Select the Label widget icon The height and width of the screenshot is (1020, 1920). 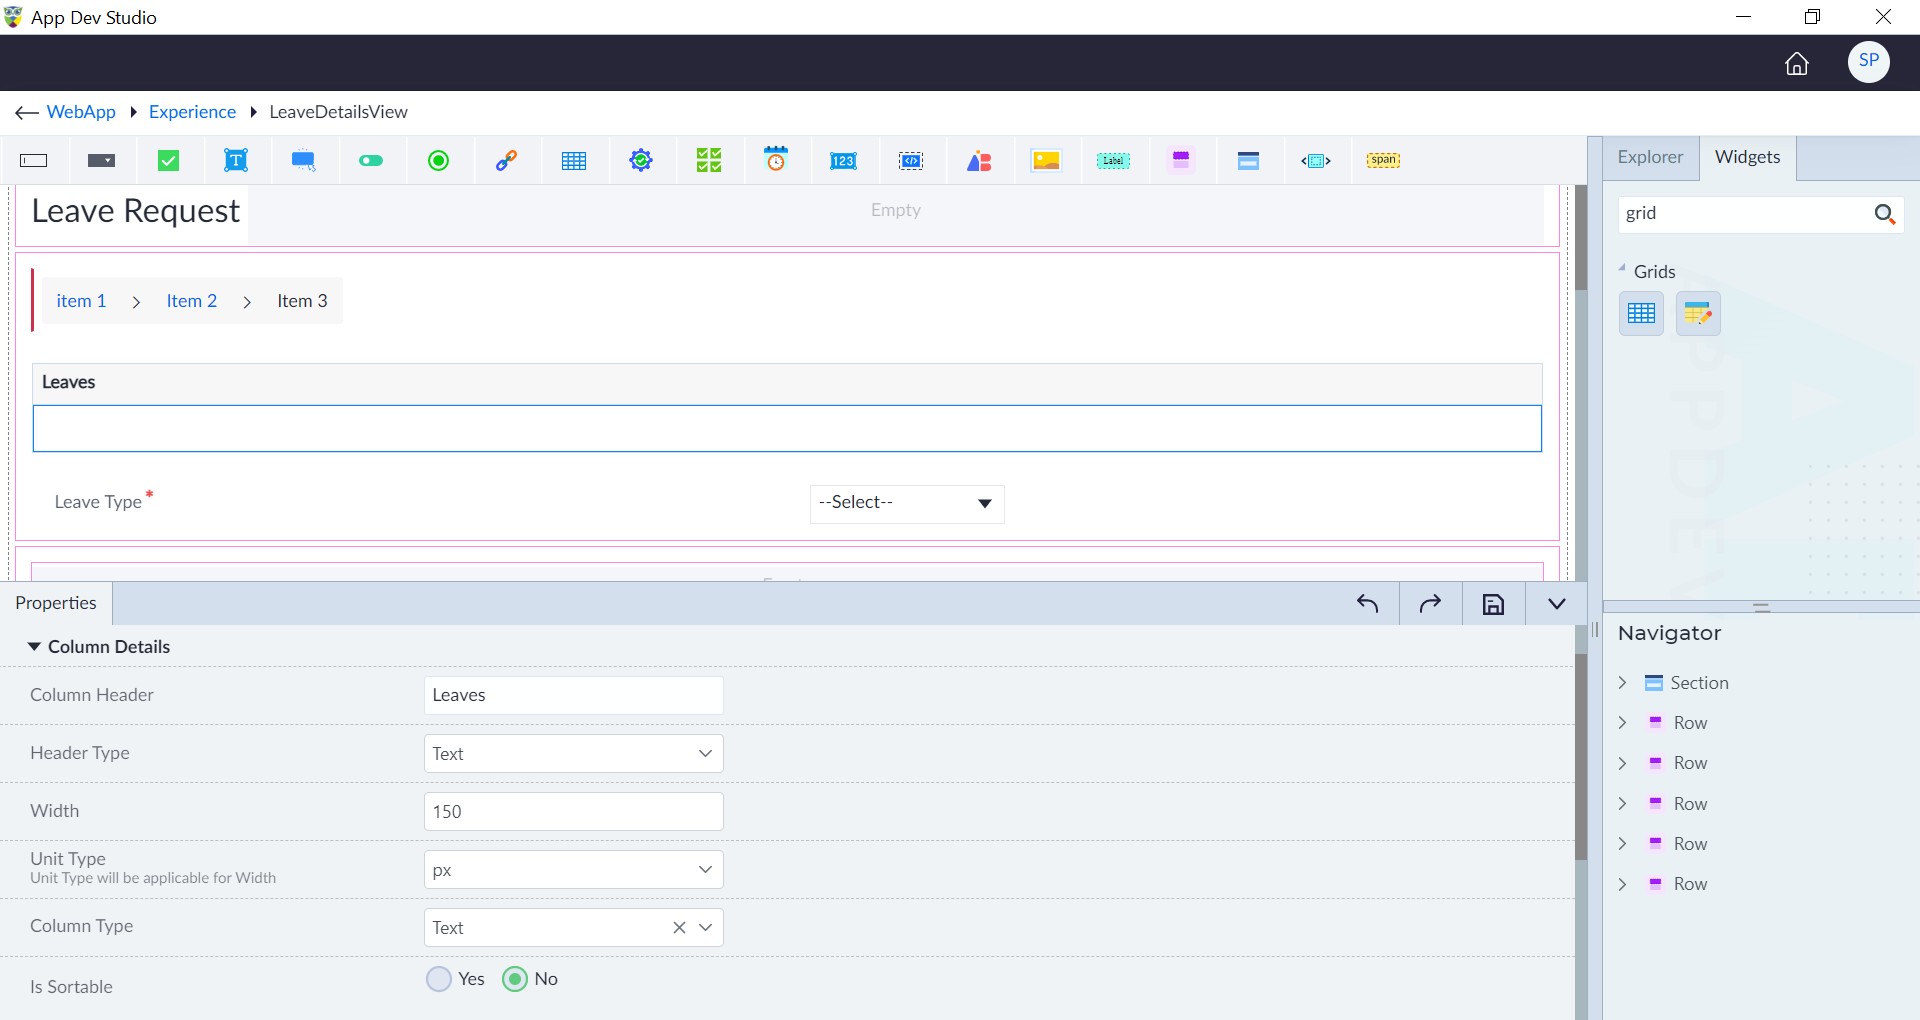point(1113,160)
